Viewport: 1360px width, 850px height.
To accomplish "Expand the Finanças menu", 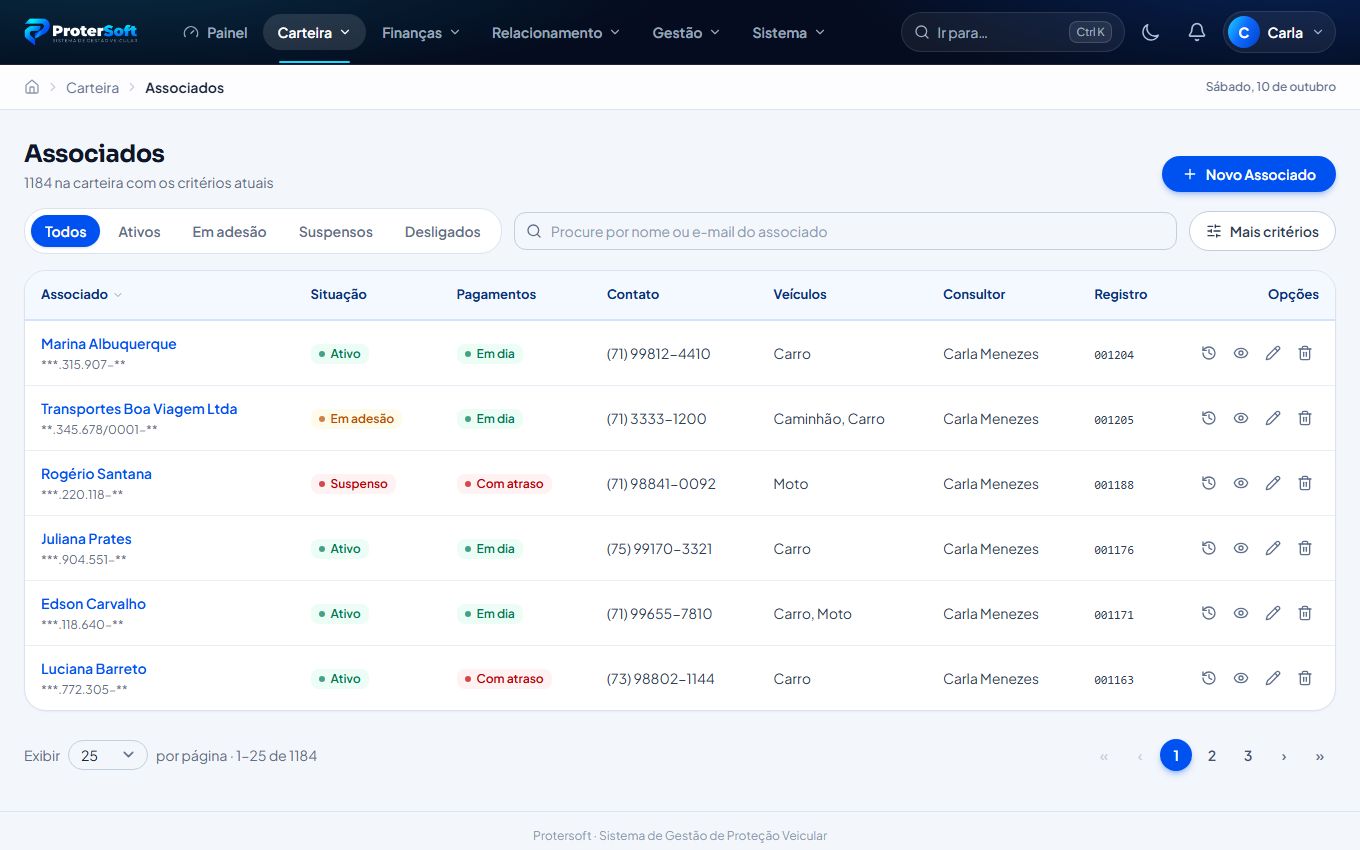I will (x=421, y=32).
